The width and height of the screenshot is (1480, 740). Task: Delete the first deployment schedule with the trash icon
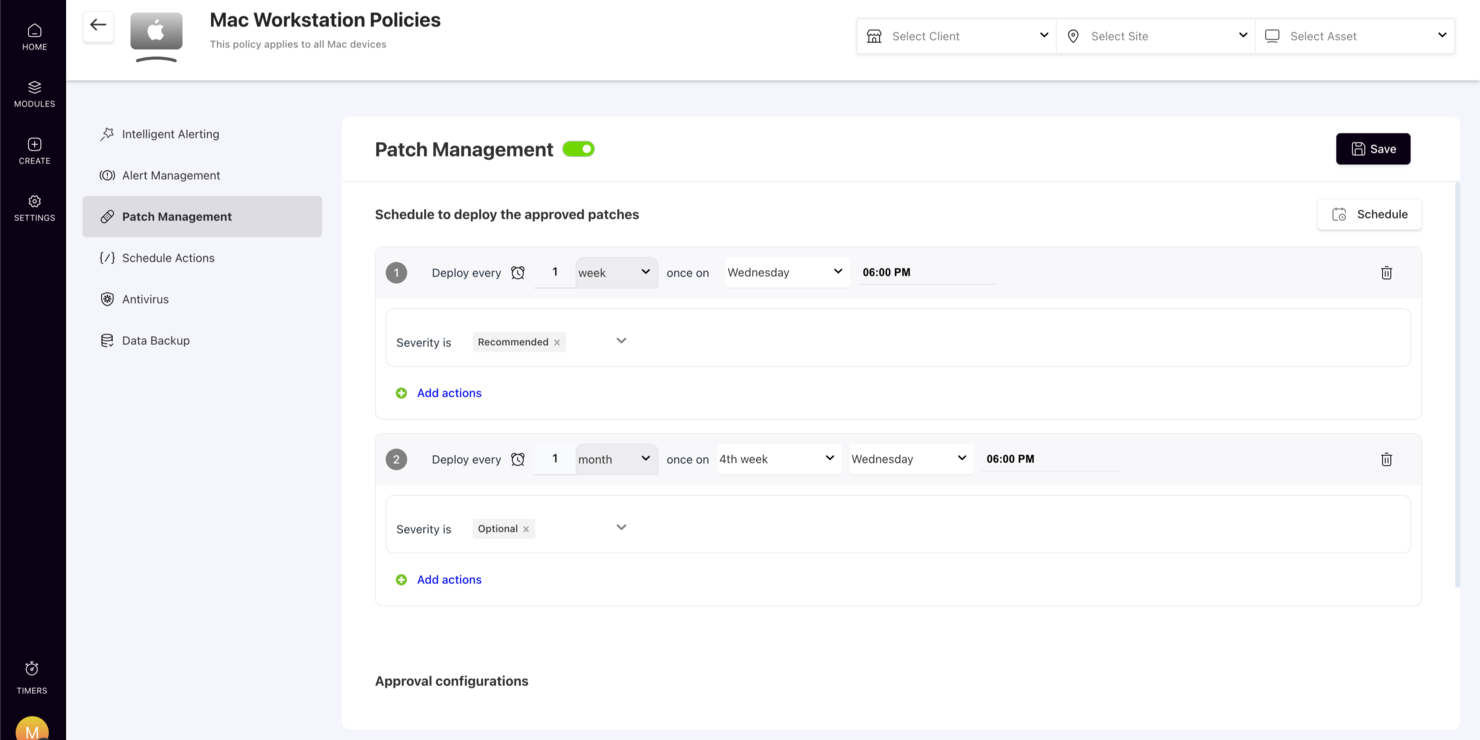tap(1386, 272)
